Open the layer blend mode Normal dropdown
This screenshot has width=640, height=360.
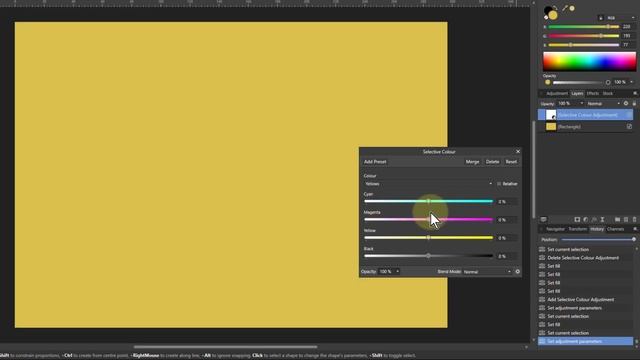click(x=604, y=104)
